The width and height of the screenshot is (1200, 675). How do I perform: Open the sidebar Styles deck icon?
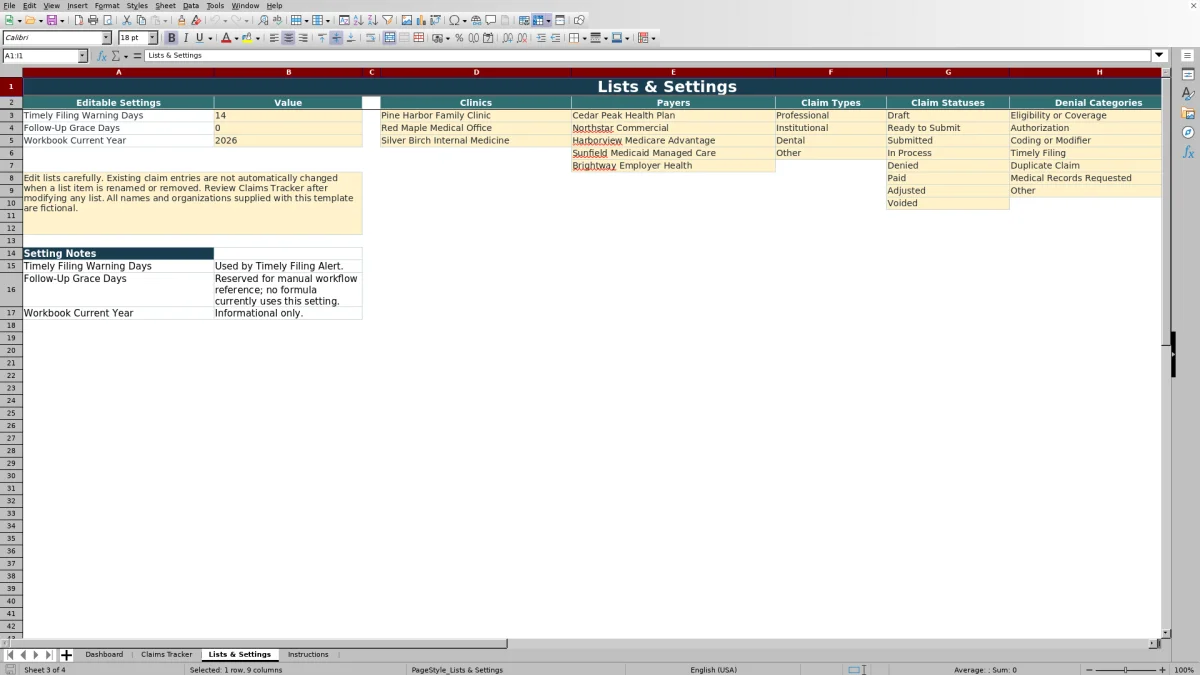coord(1188,93)
